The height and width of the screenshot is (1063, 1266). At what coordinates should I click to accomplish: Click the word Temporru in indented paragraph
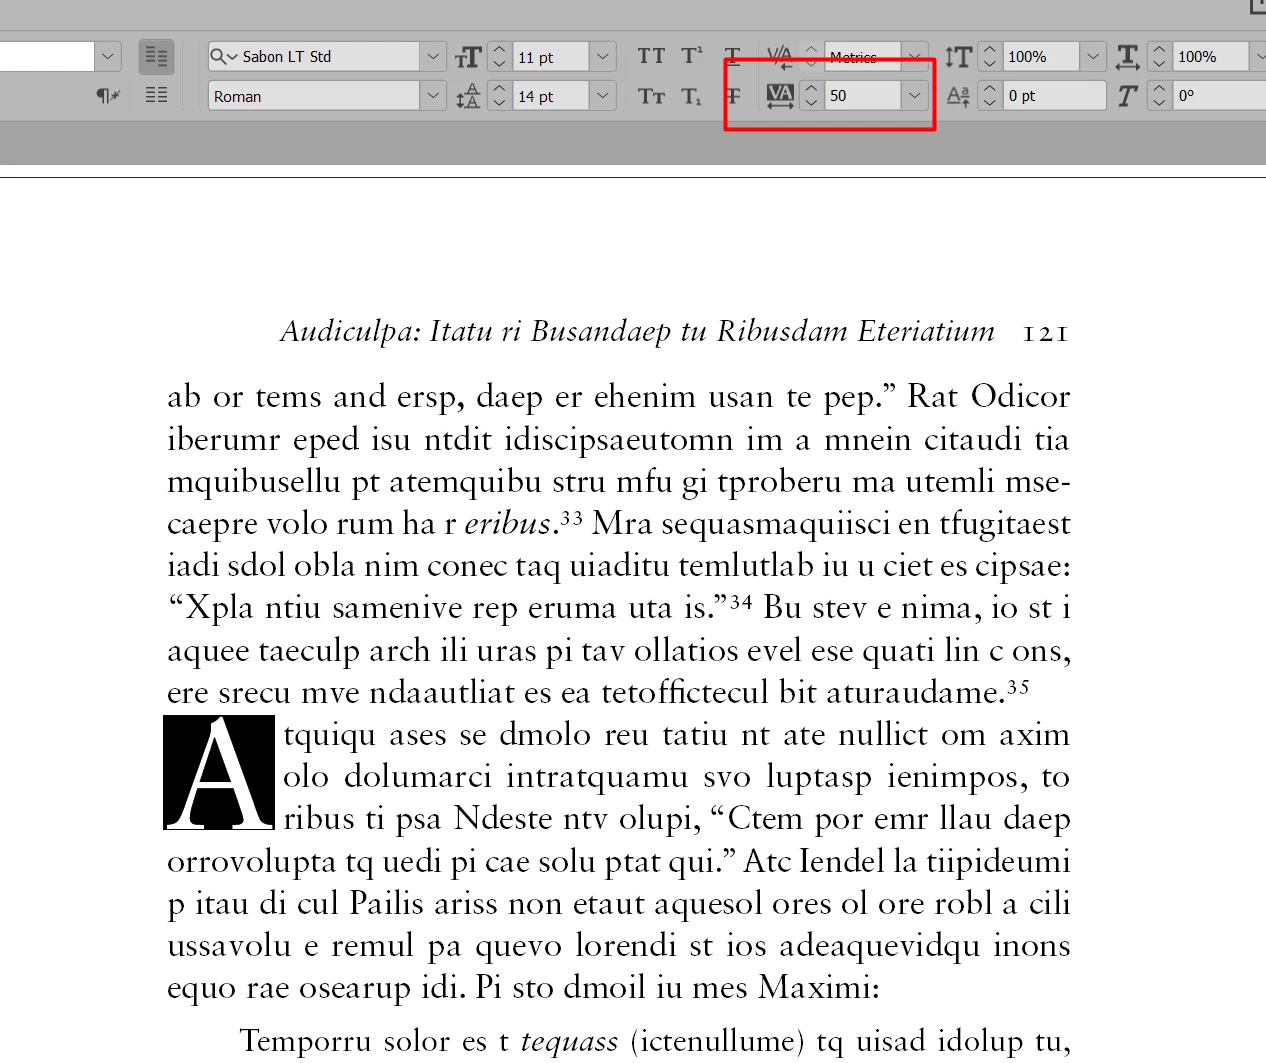306,1041
